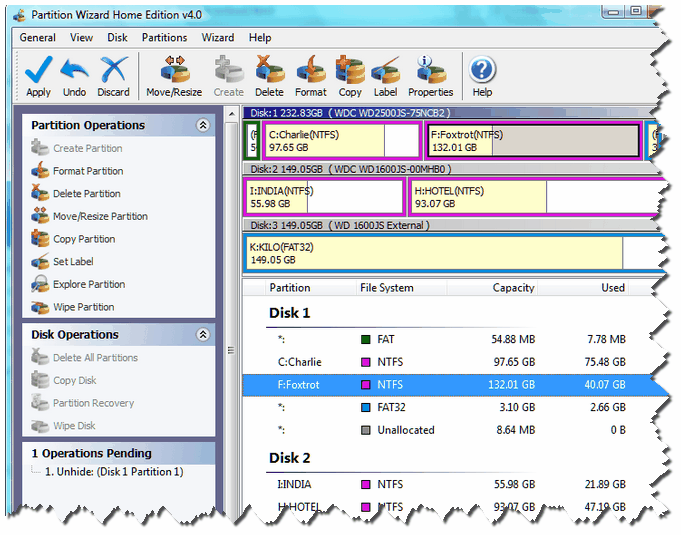The height and width of the screenshot is (535, 681).
Task: Click the sidebar splitter grip handle
Action: 231,350
